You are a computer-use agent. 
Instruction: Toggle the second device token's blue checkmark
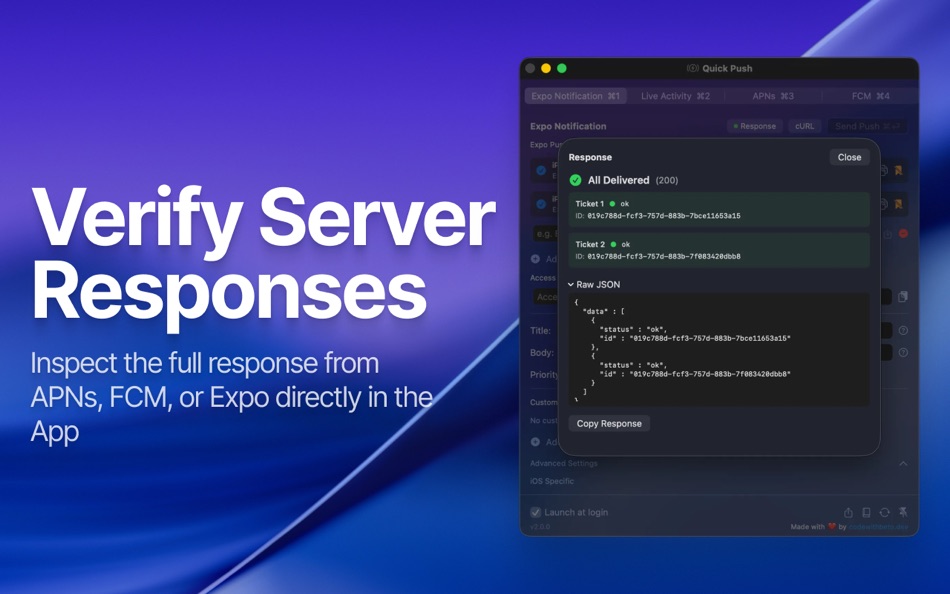[540, 201]
